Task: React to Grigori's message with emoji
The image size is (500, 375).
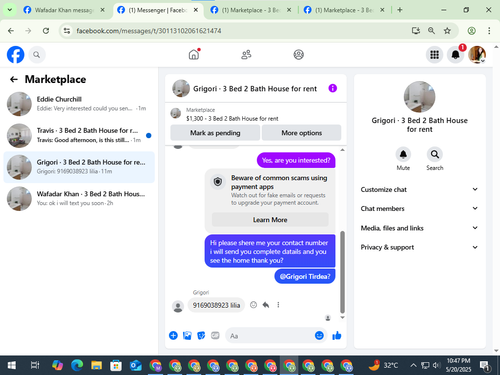Action: [253, 305]
